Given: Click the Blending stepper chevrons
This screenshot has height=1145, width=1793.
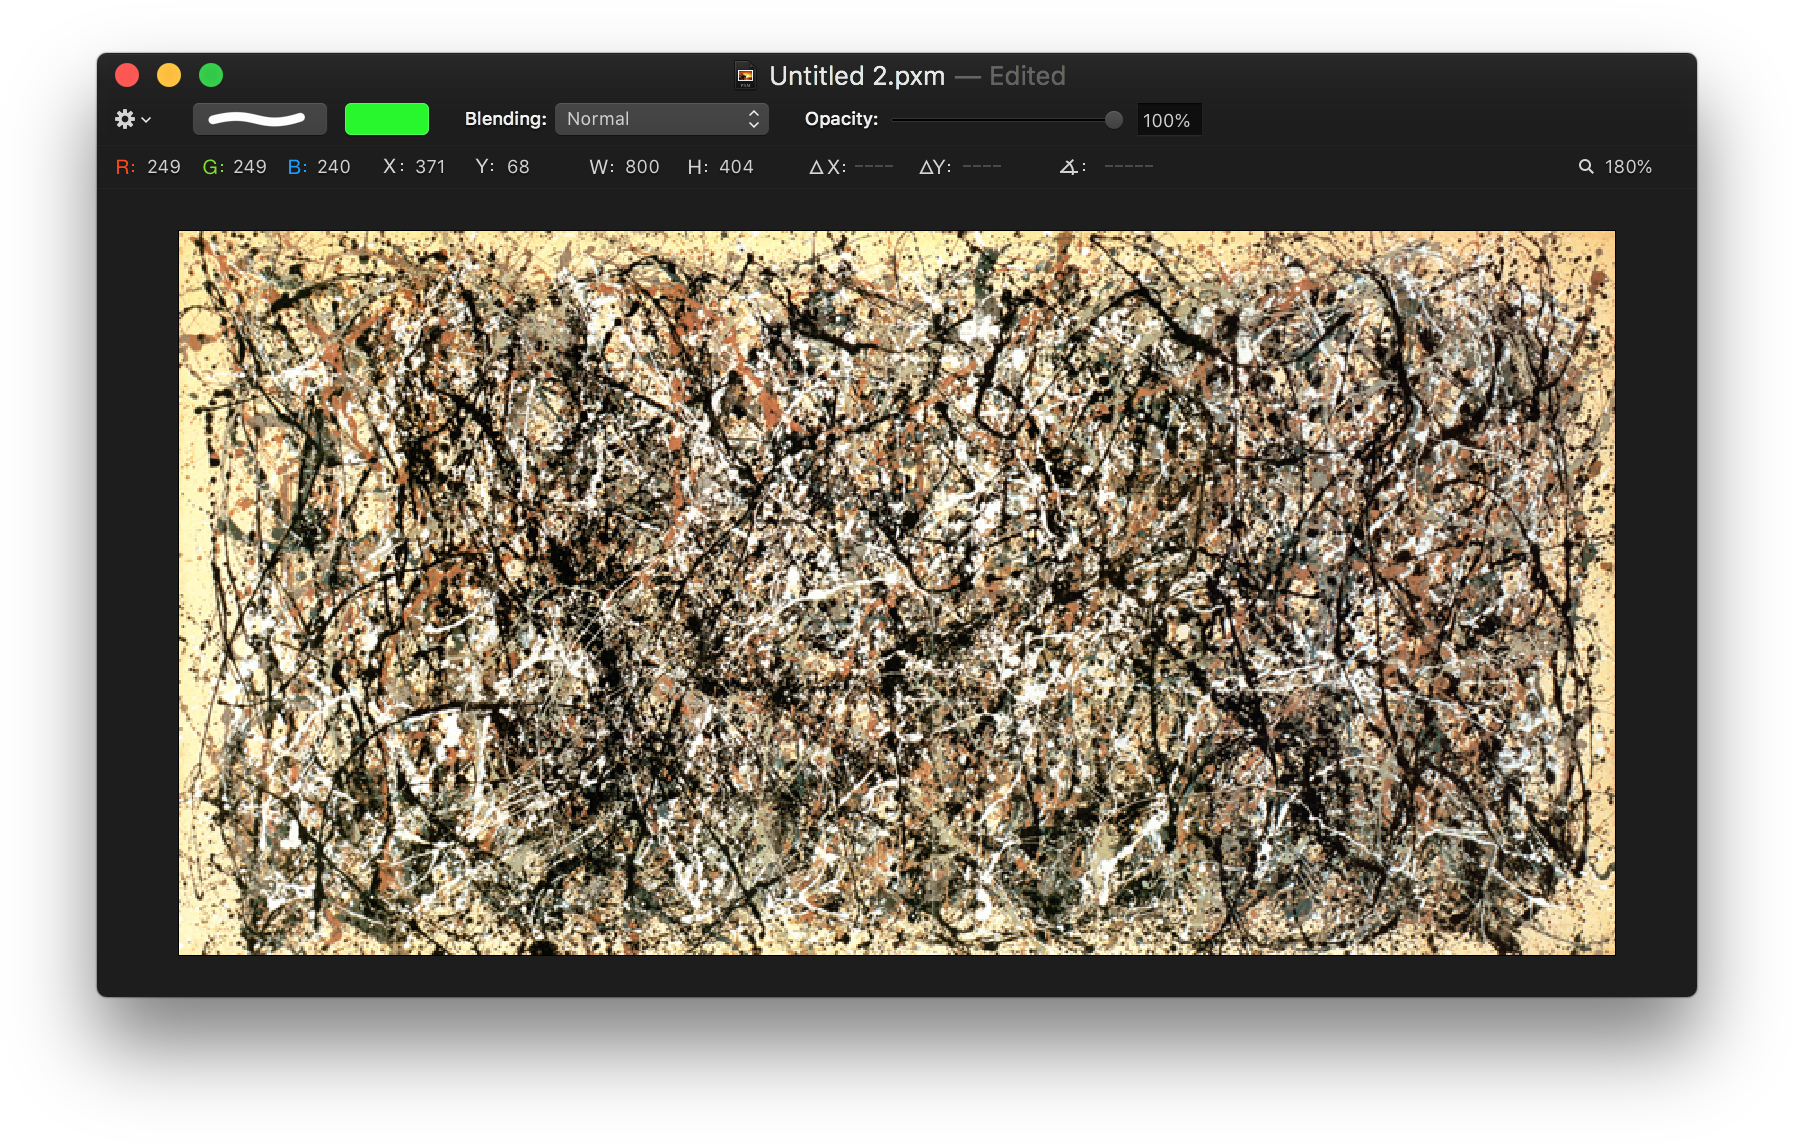Looking at the screenshot, I should coord(754,118).
